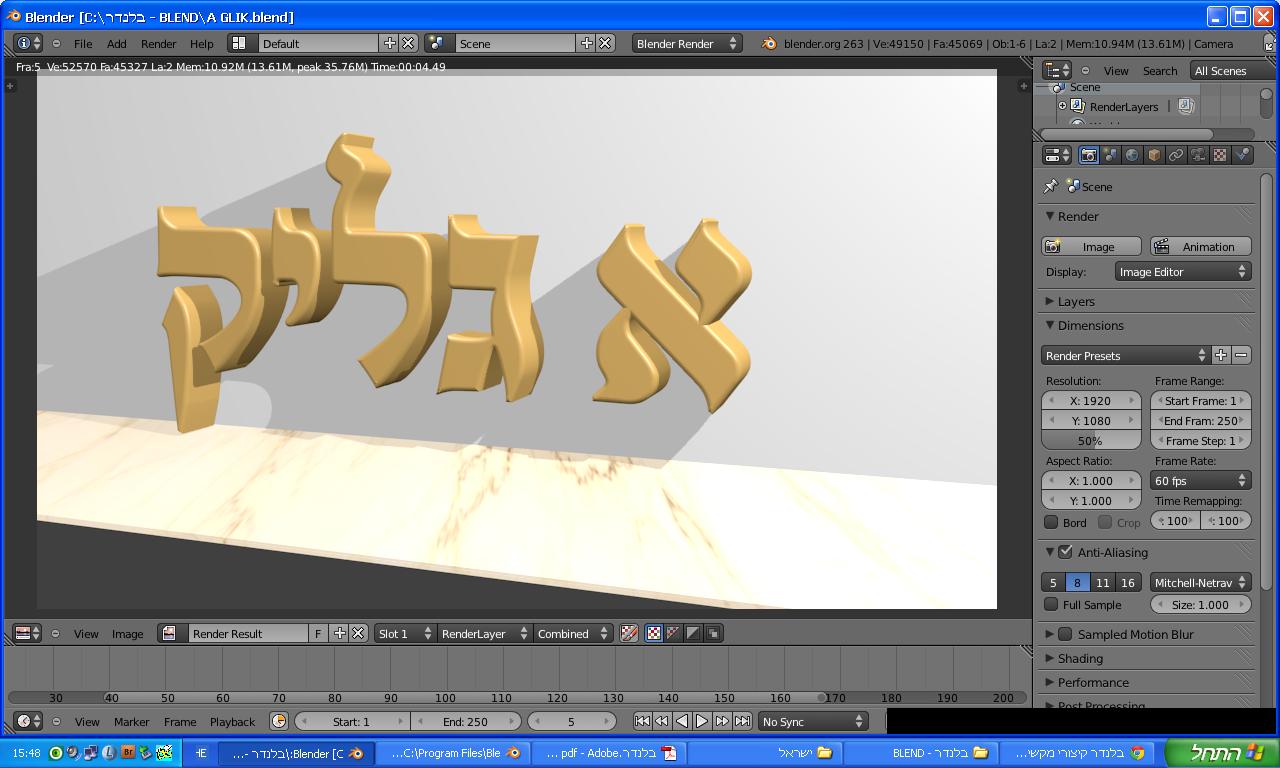Open the Outliner editor type selector
1280x768 pixels.
(x=1057, y=70)
